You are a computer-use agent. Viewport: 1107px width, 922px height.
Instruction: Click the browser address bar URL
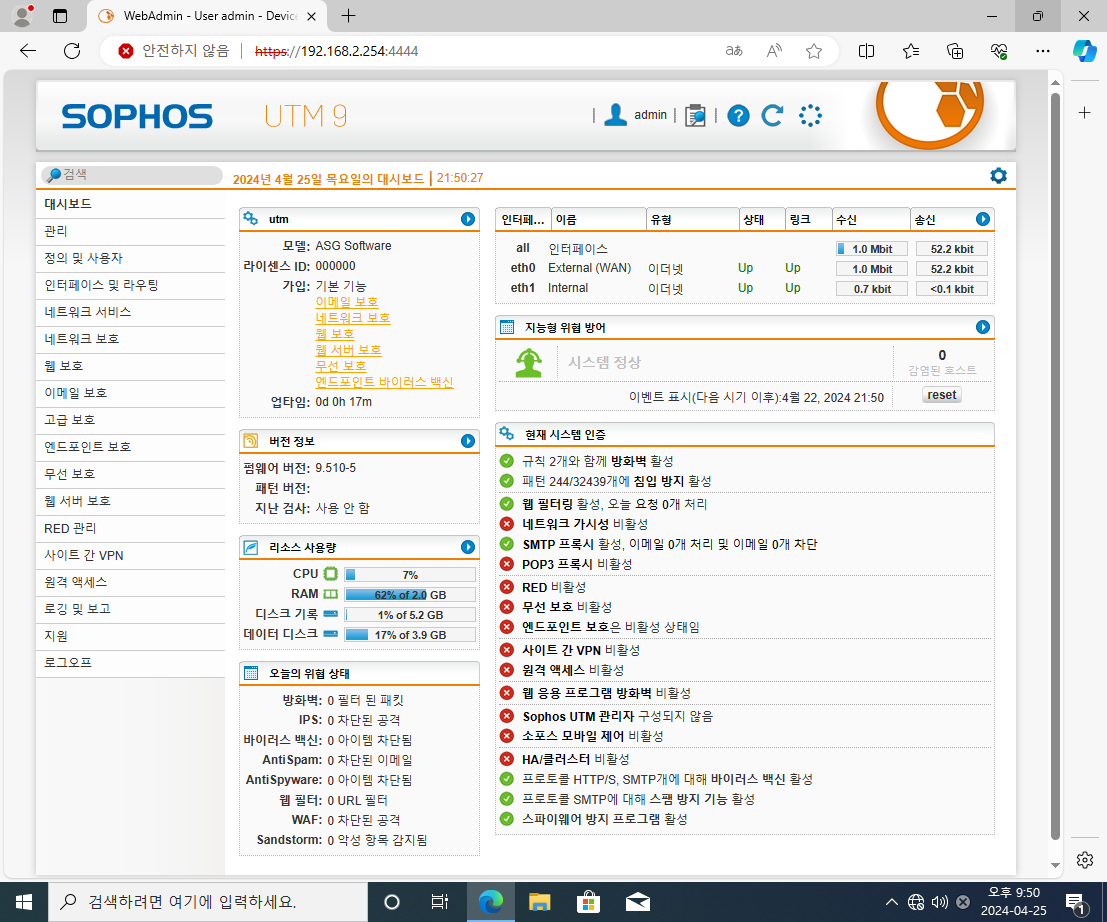click(336, 51)
